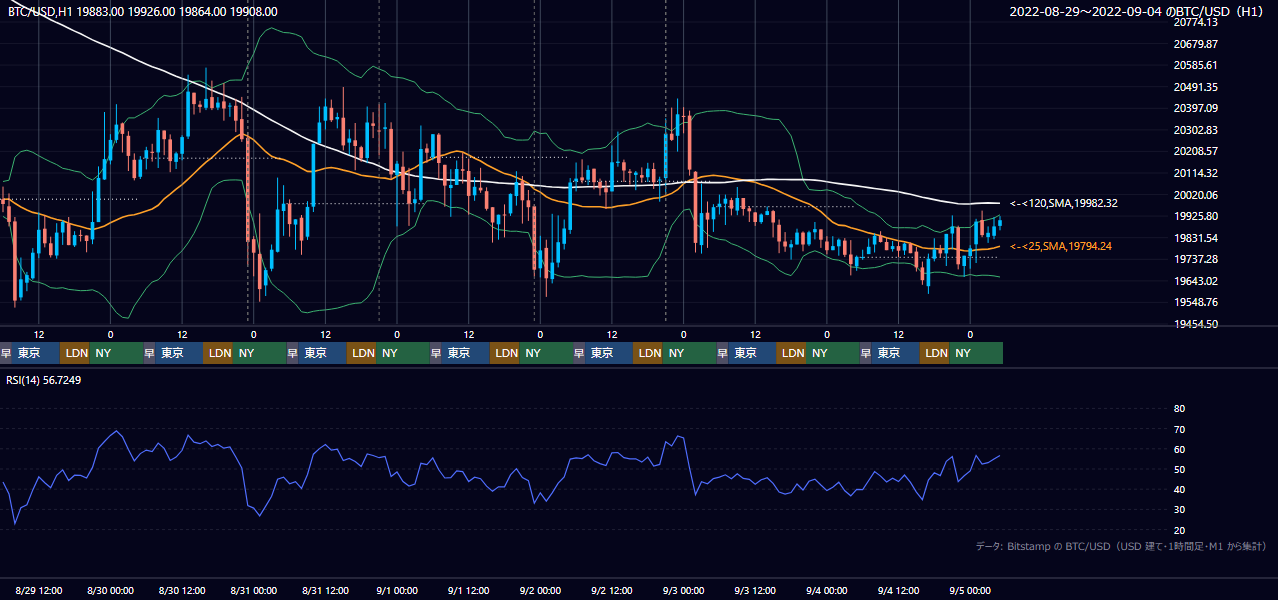Click price axis value 19737.28

1195,259
